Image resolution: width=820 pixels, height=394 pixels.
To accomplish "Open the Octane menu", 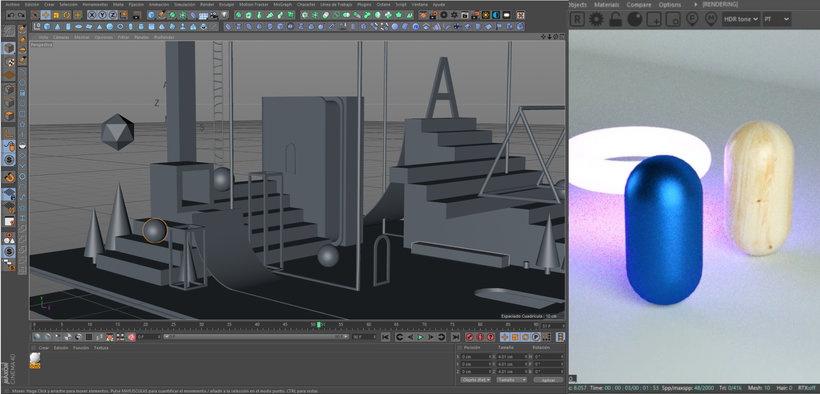I will 383,4.
